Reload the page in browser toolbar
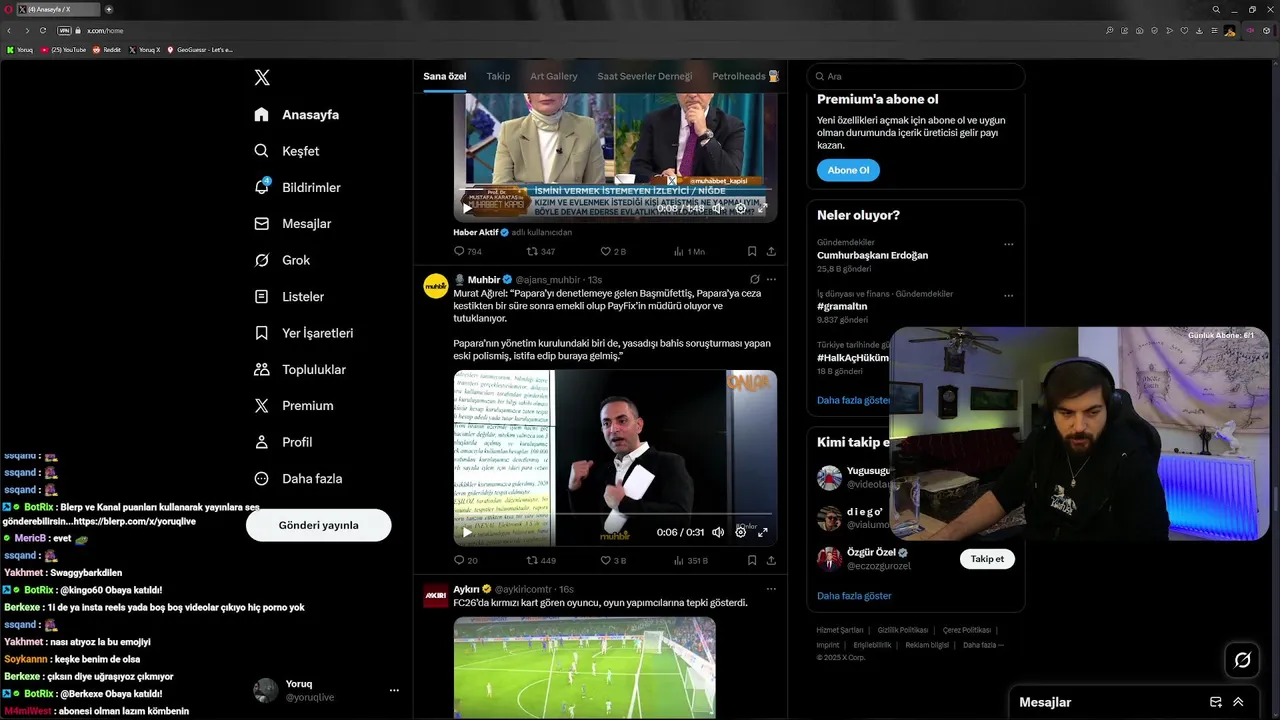 coord(43,31)
